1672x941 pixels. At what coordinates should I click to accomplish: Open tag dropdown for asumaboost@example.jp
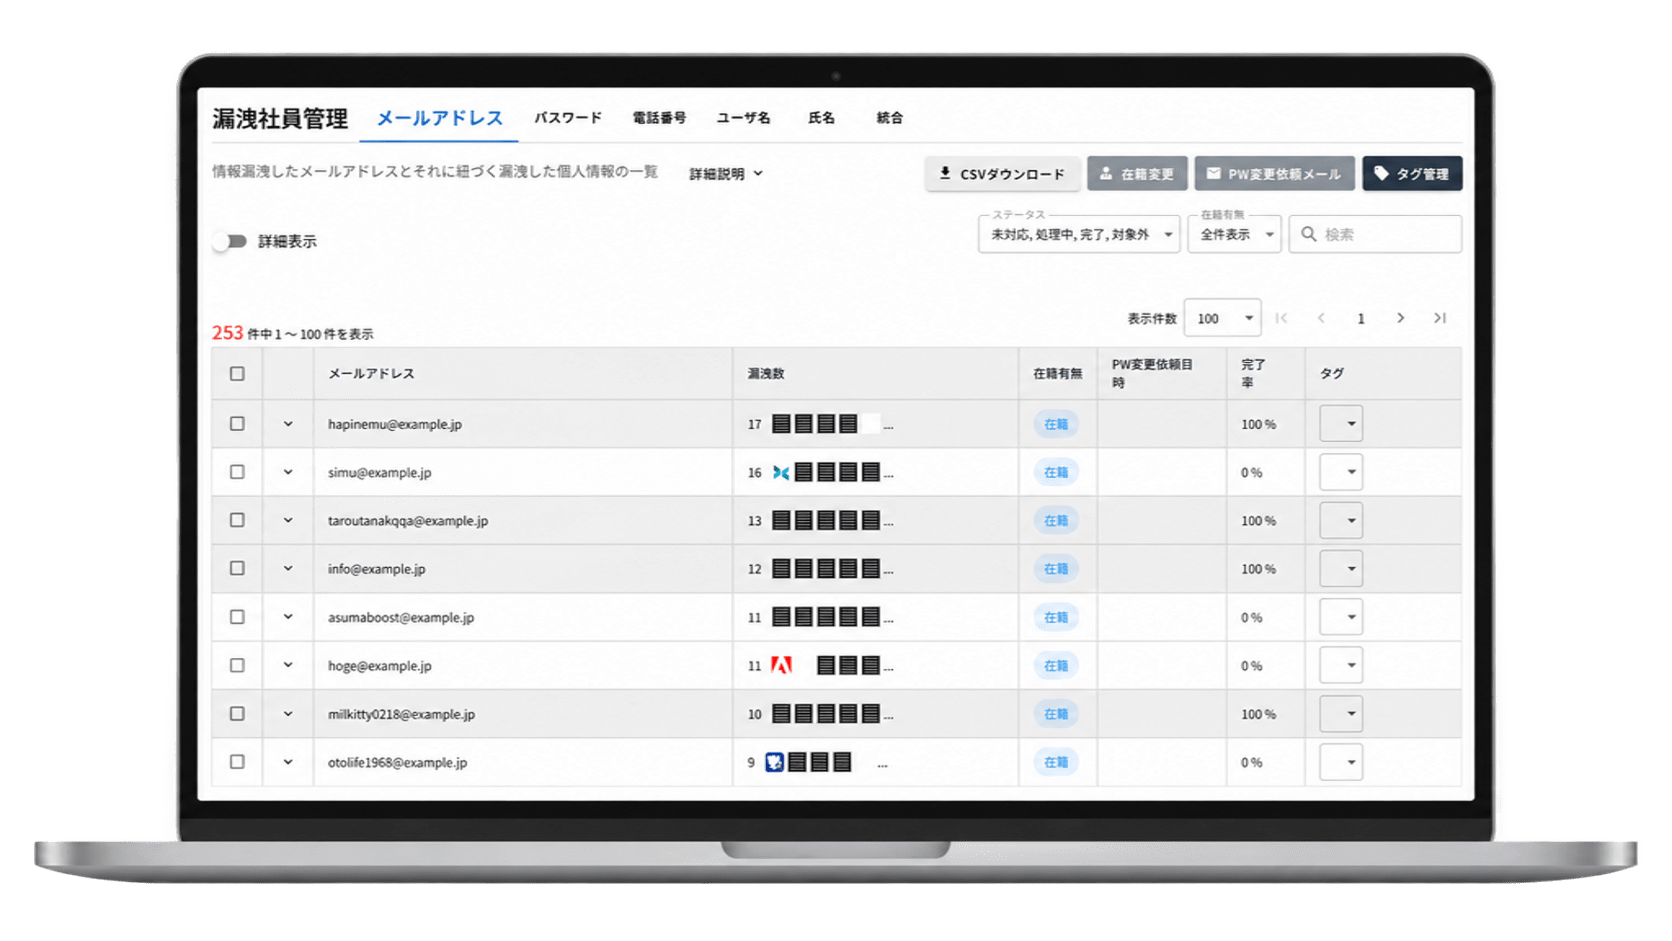coord(1341,617)
